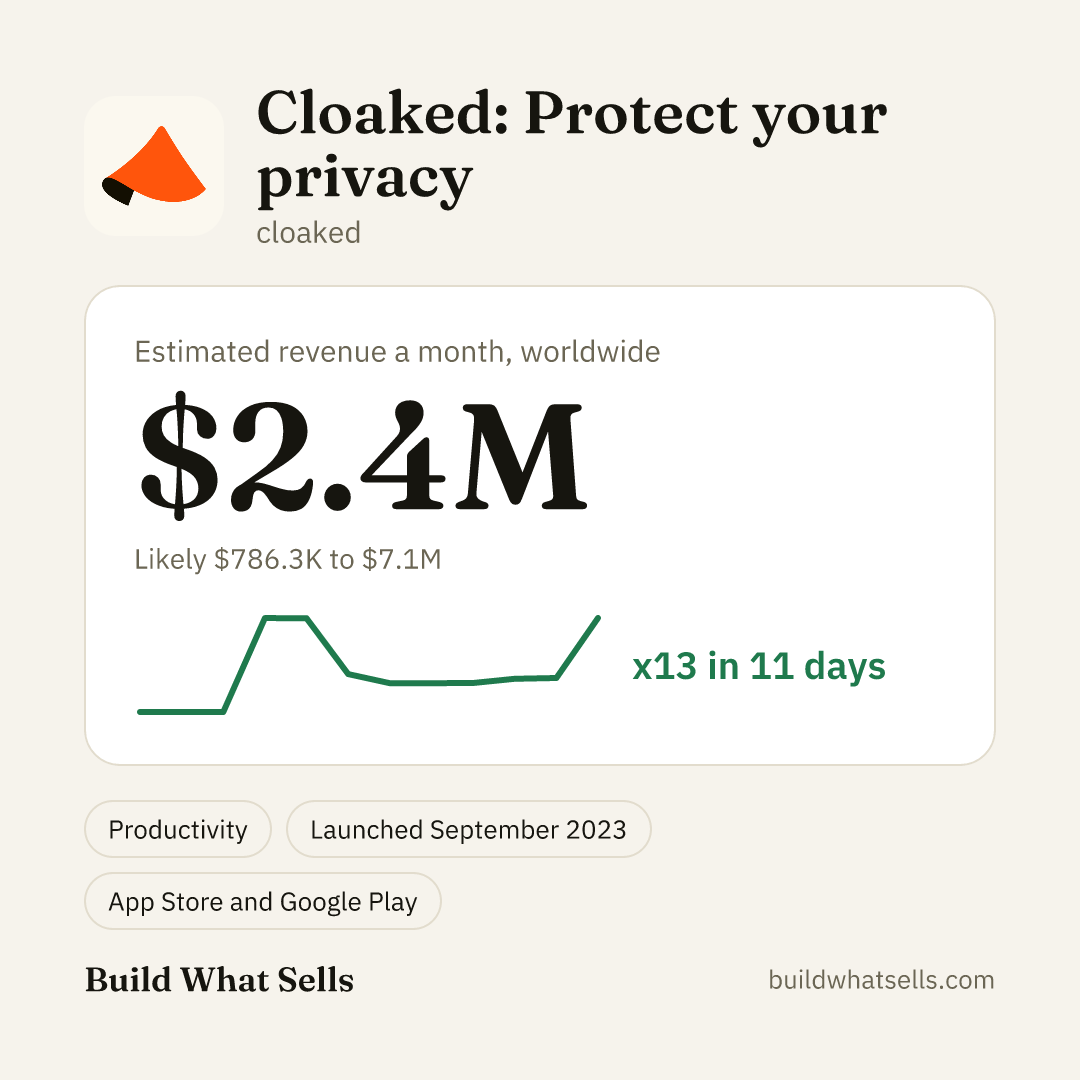Click "Estimated revenue a month, worldwide" label
The width and height of the screenshot is (1080, 1080).
(397, 352)
